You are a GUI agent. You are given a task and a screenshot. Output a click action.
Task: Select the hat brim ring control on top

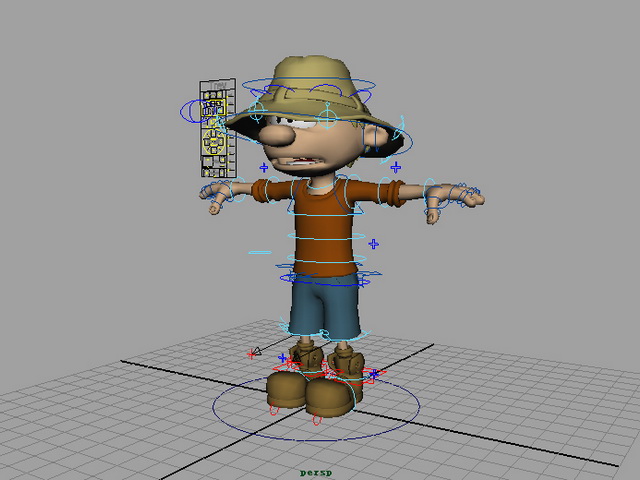(x=309, y=84)
